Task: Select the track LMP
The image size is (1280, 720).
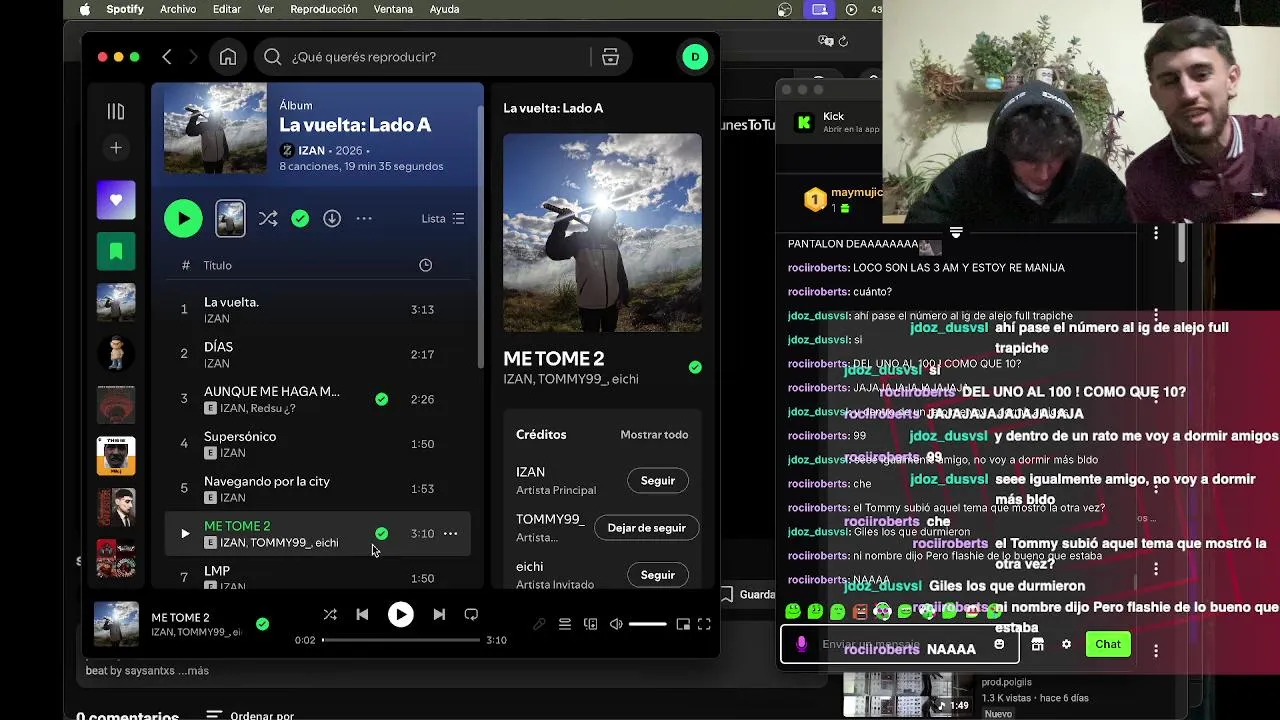Action: point(217,571)
